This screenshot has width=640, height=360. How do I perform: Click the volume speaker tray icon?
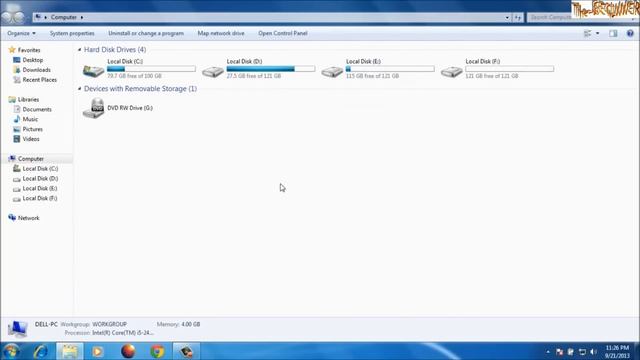tap(593, 352)
